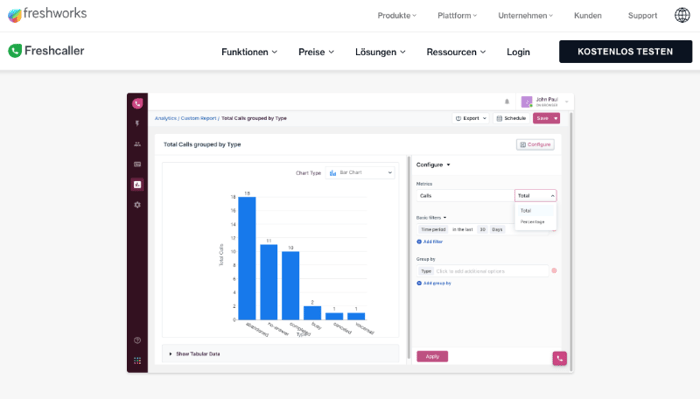This screenshot has height=399, width=700.
Task: Click the Login link
Action: [518, 52]
